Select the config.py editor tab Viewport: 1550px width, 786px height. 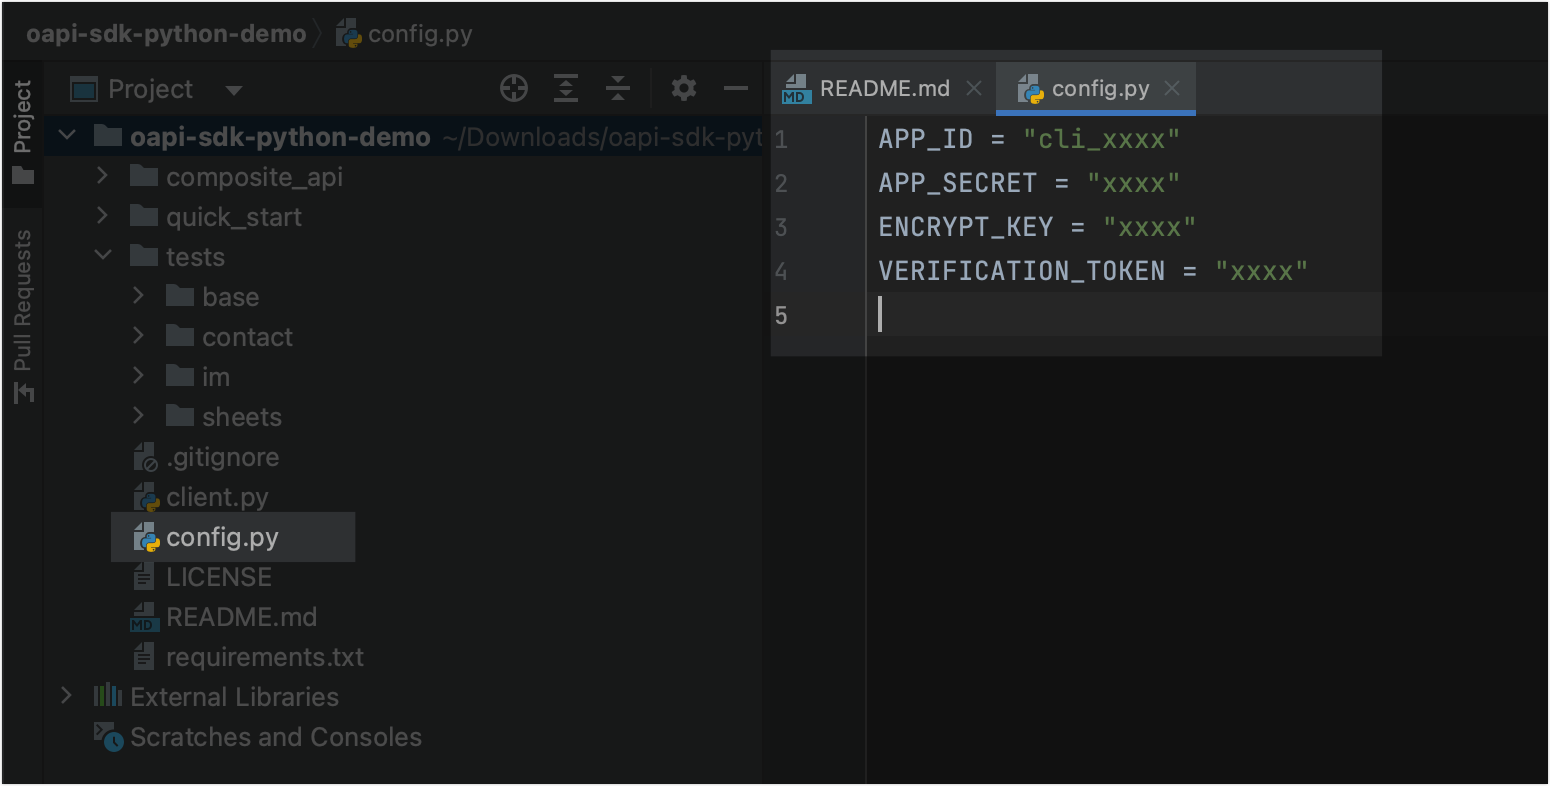tap(1099, 89)
